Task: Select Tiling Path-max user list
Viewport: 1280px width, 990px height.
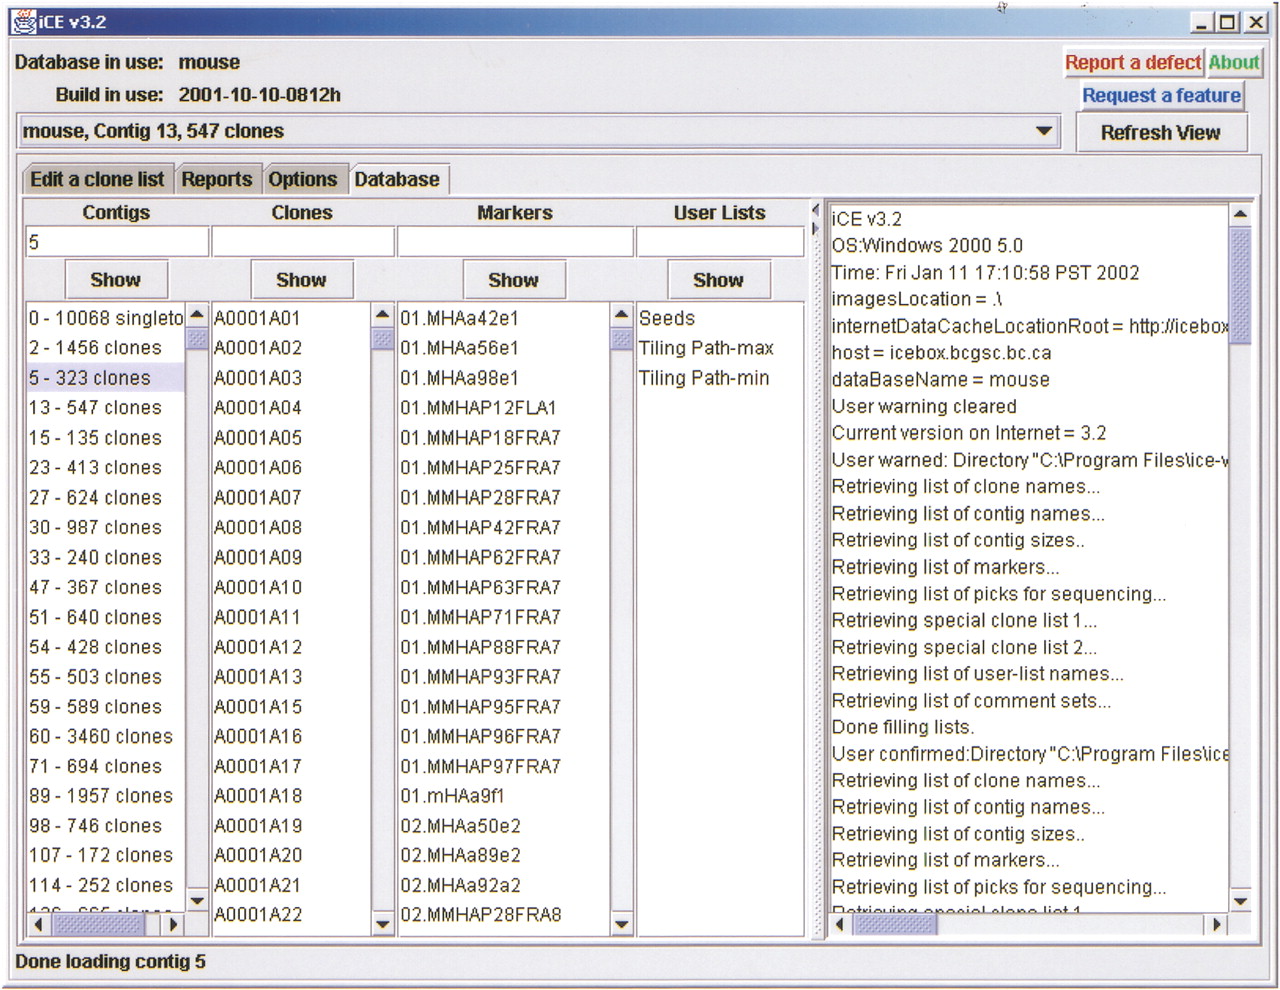Action: 720,348
